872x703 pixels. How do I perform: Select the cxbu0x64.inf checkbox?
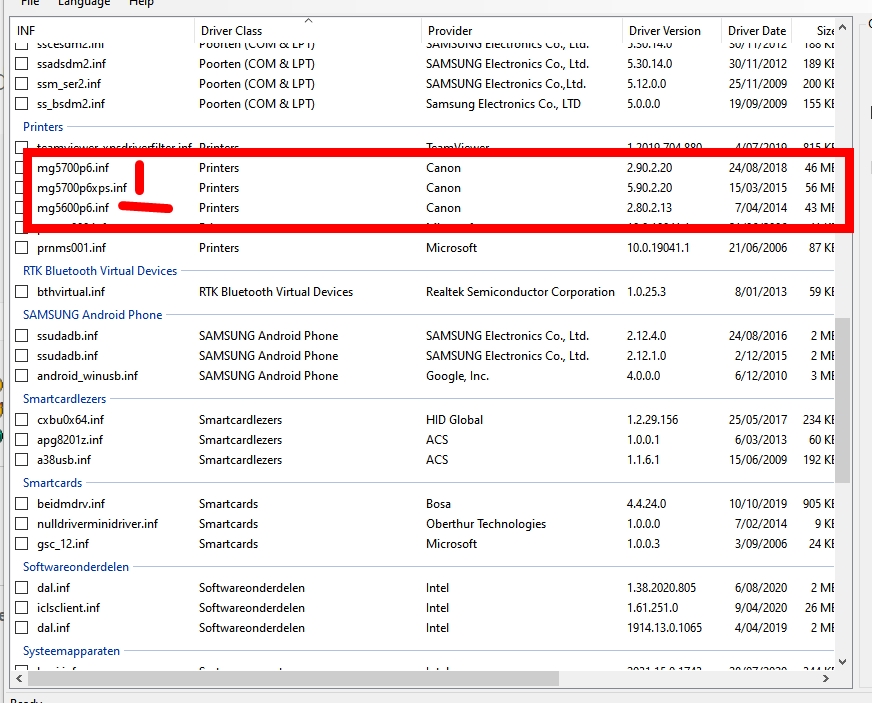[22, 420]
